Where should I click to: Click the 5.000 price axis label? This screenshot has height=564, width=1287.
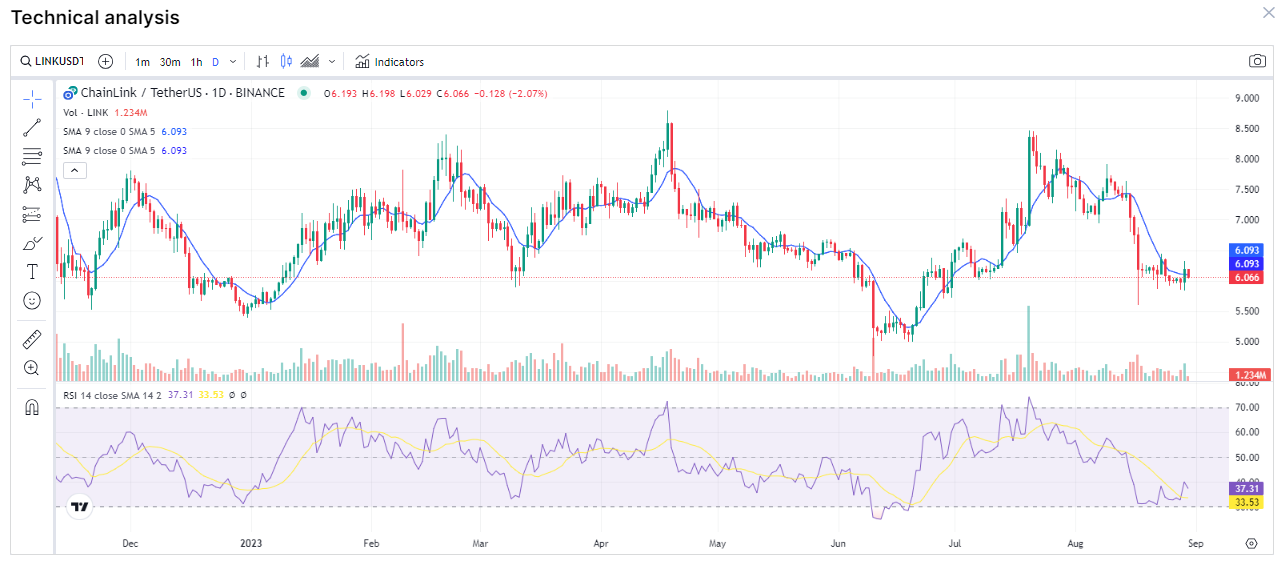point(1247,342)
